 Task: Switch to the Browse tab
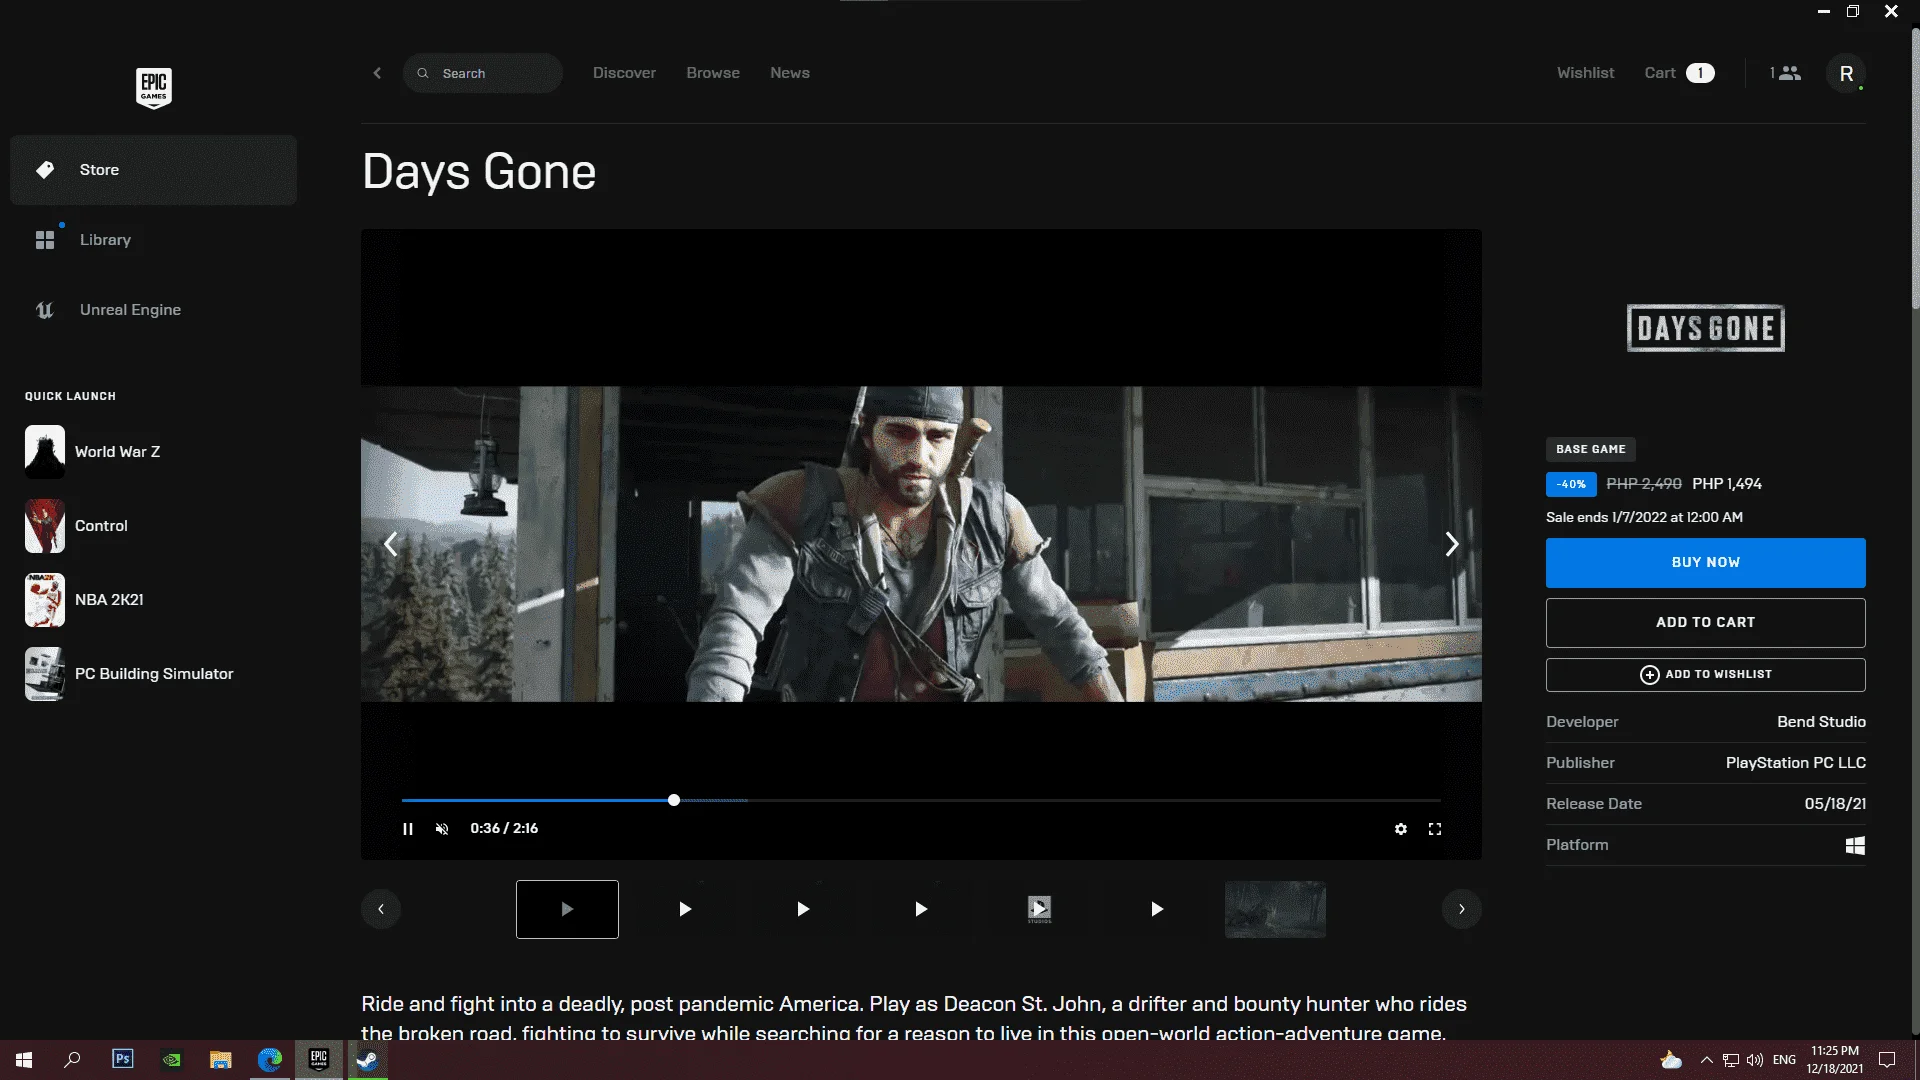pos(713,73)
